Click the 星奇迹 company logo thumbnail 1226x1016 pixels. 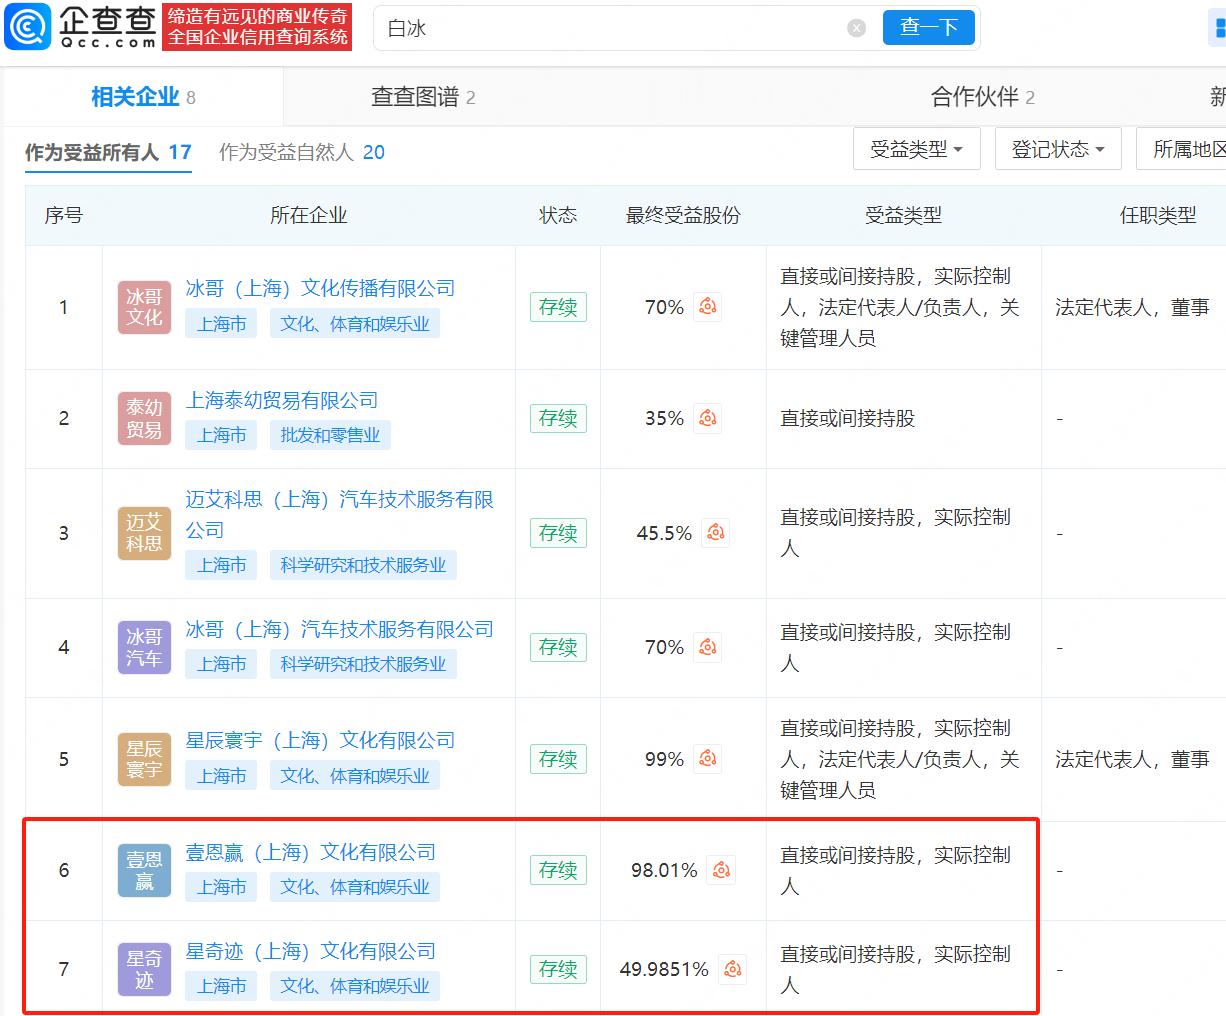[x=144, y=970]
